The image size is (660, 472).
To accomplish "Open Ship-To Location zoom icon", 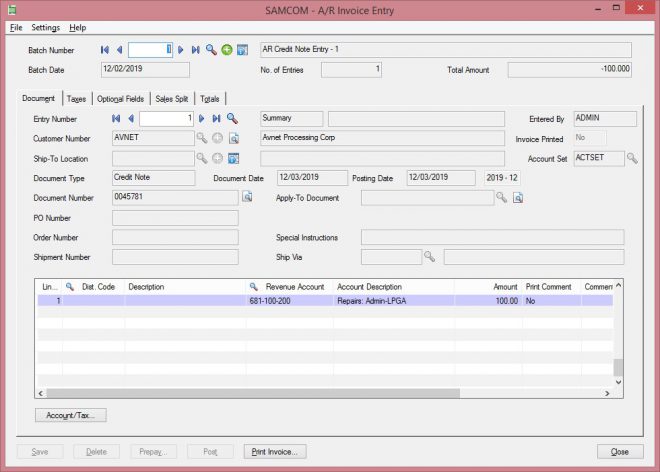I will coord(234,158).
